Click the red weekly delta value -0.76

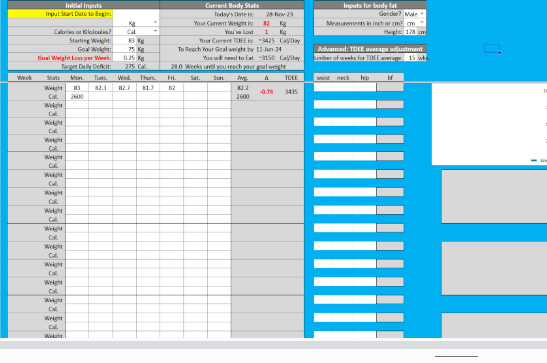(x=266, y=92)
